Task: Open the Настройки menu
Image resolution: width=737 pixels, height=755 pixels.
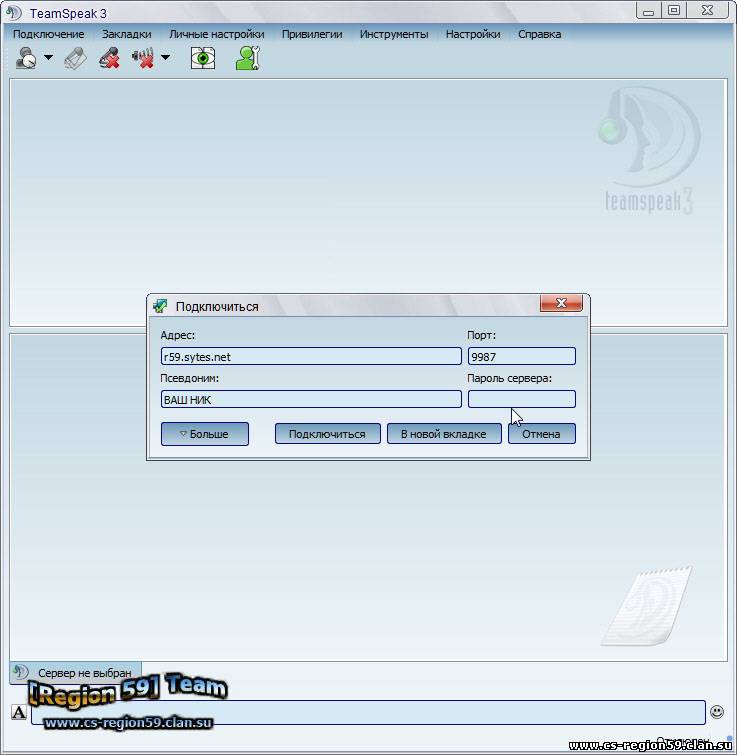Action: (473, 34)
